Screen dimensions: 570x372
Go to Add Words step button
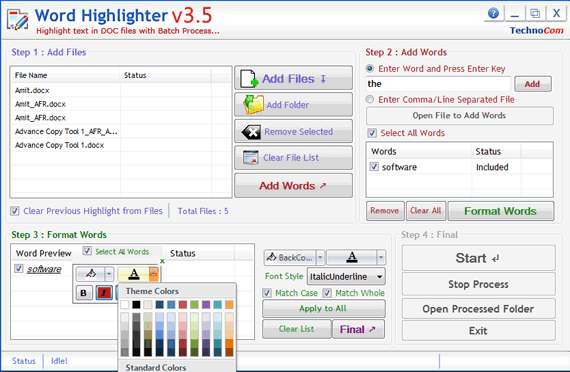(293, 185)
